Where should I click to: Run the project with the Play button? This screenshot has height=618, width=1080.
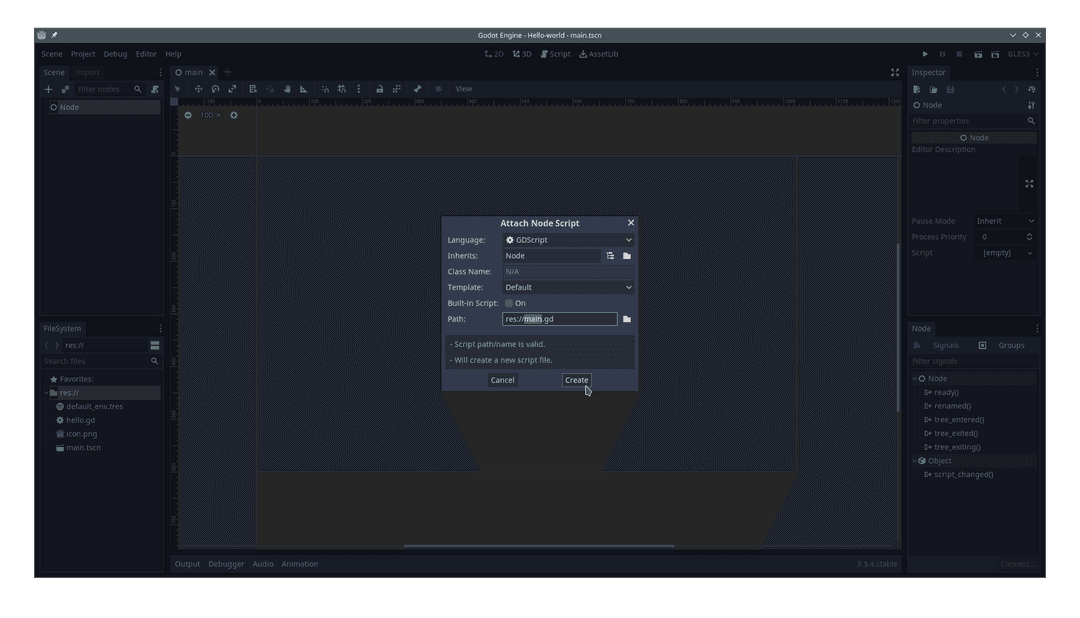(x=924, y=53)
